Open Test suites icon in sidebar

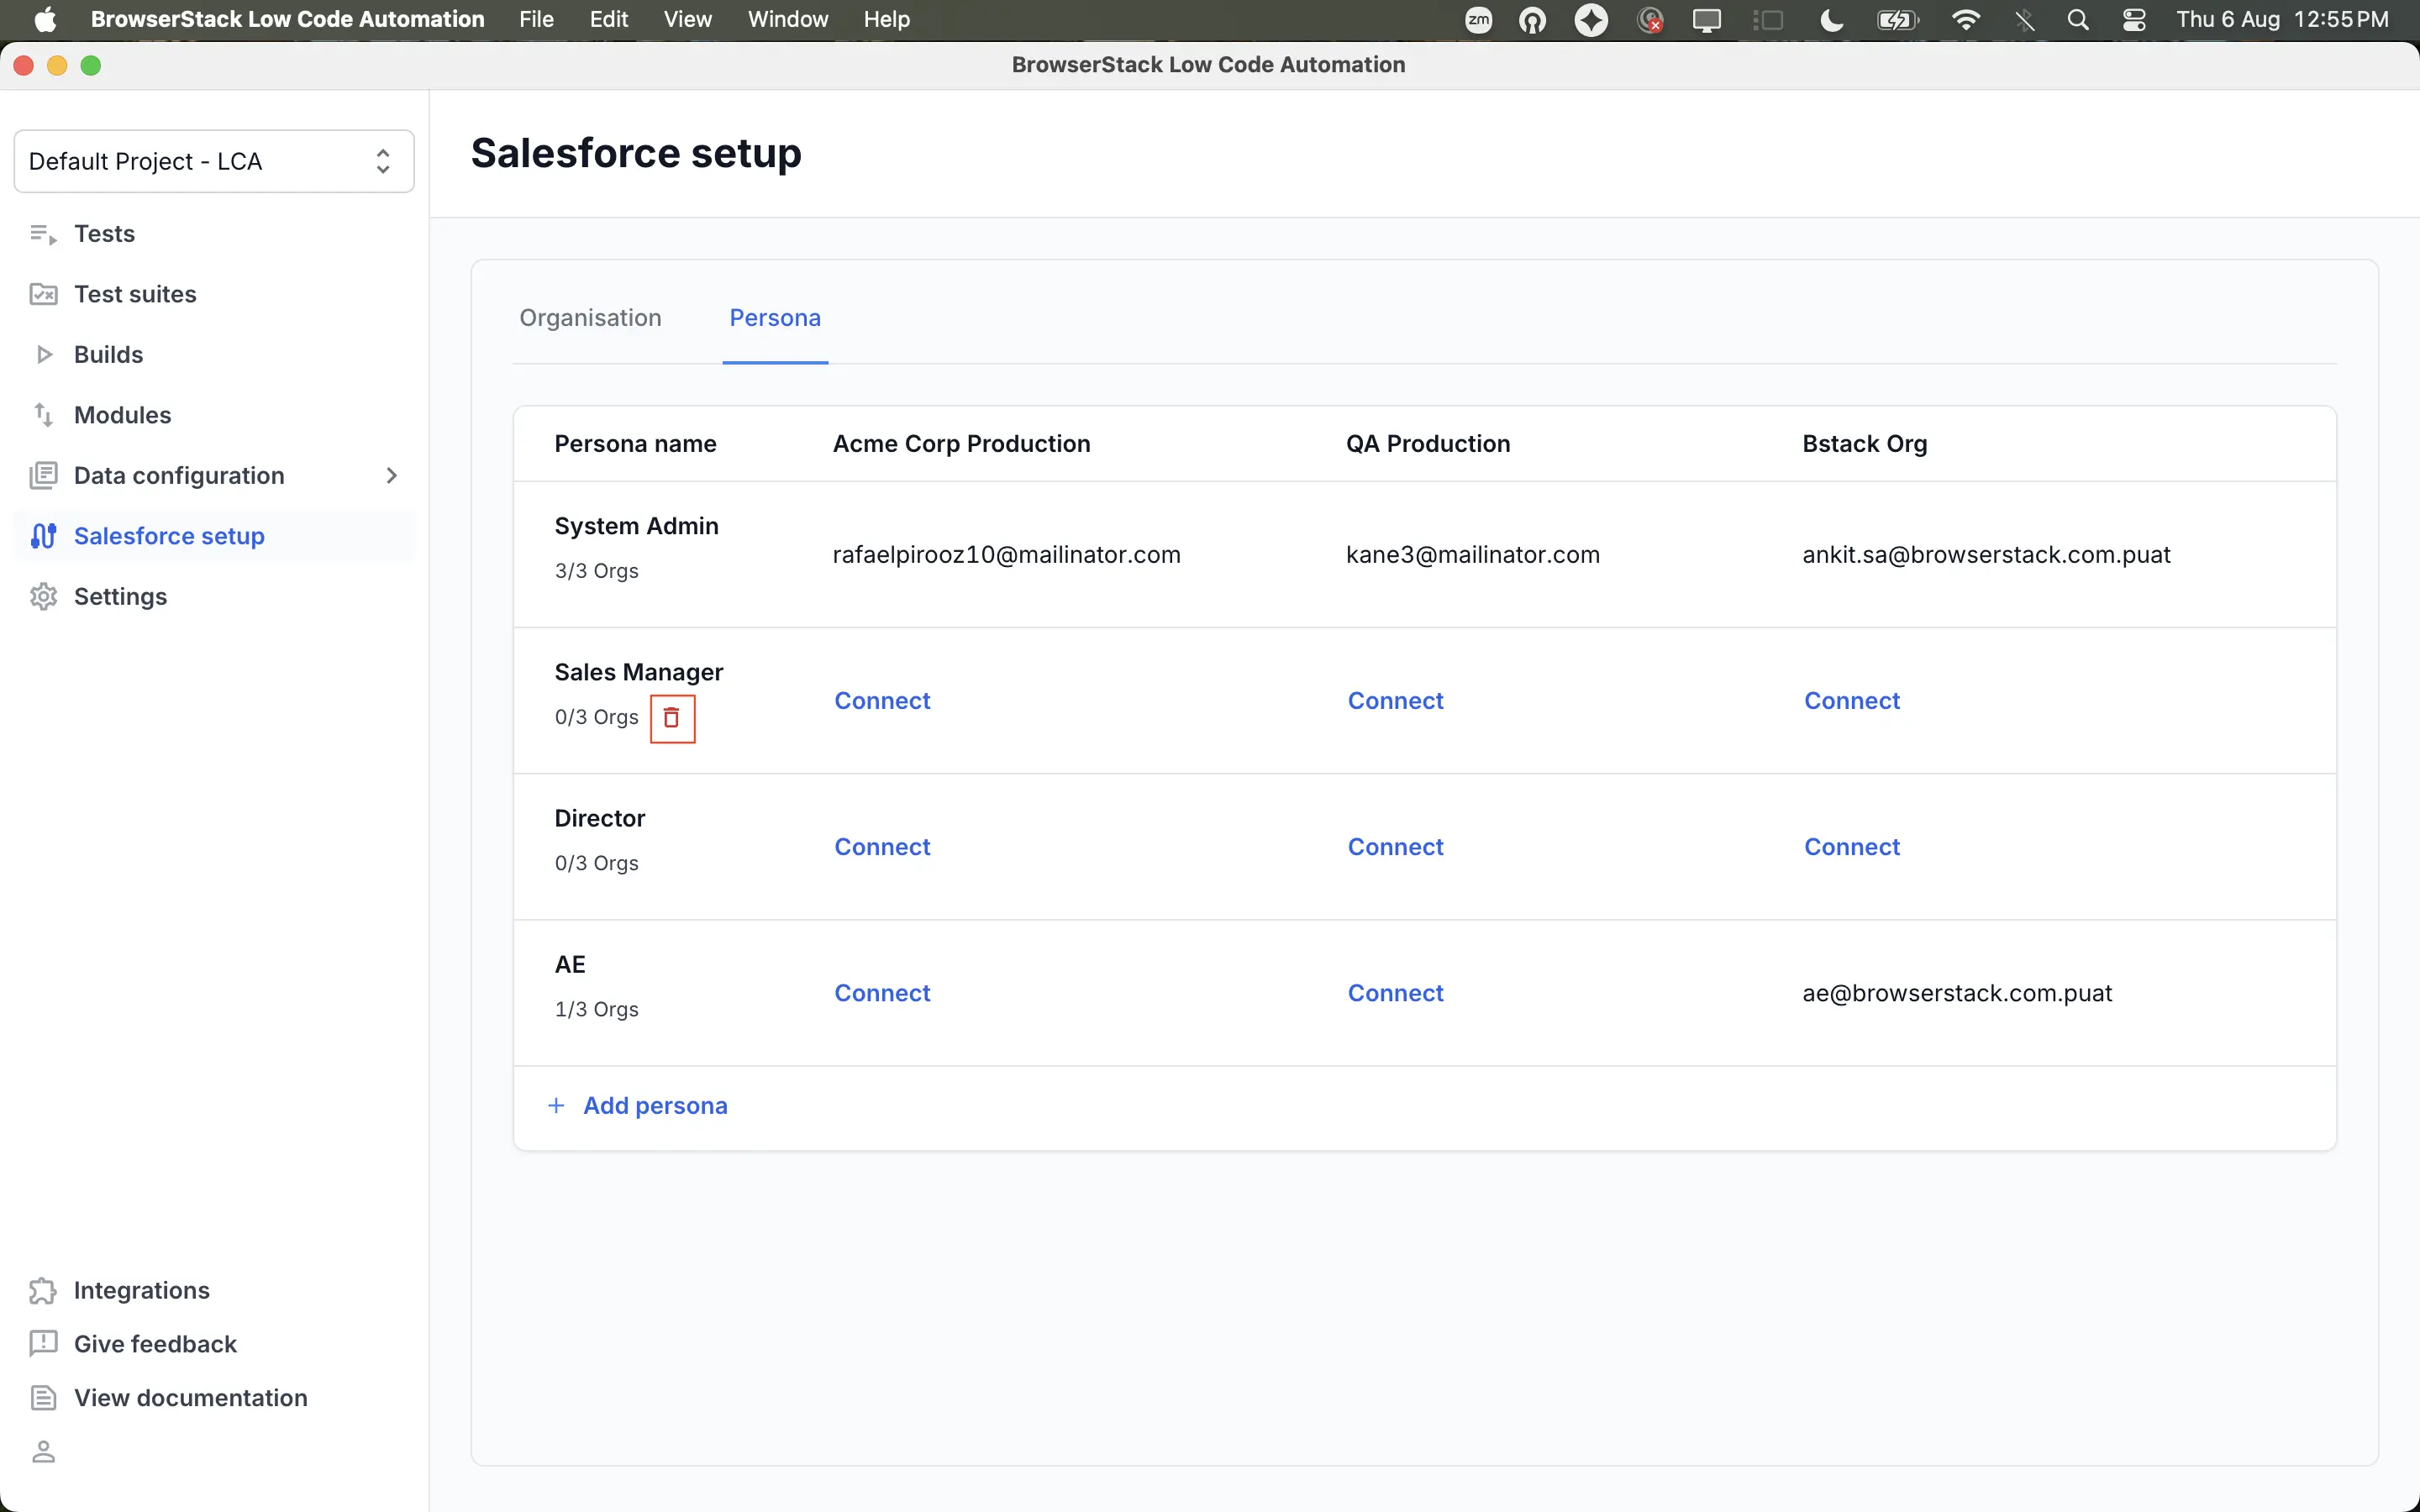coord(43,294)
